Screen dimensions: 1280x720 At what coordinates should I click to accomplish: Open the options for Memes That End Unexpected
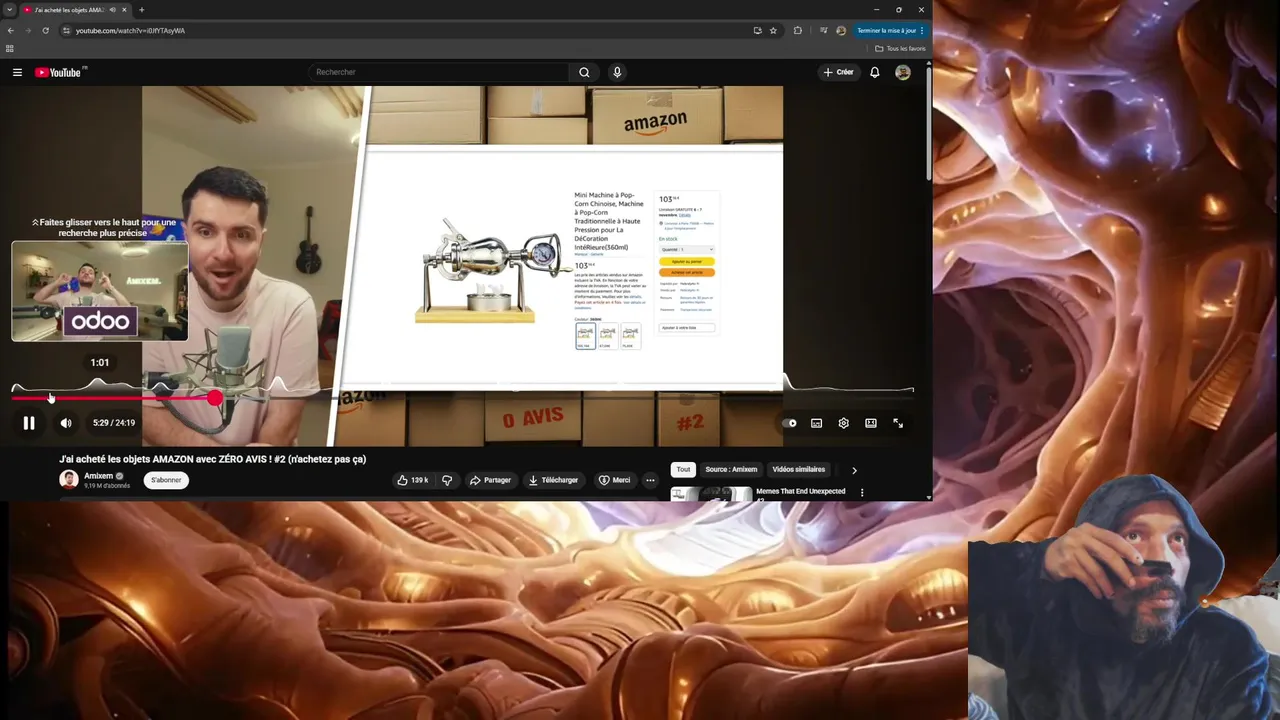pos(862,493)
